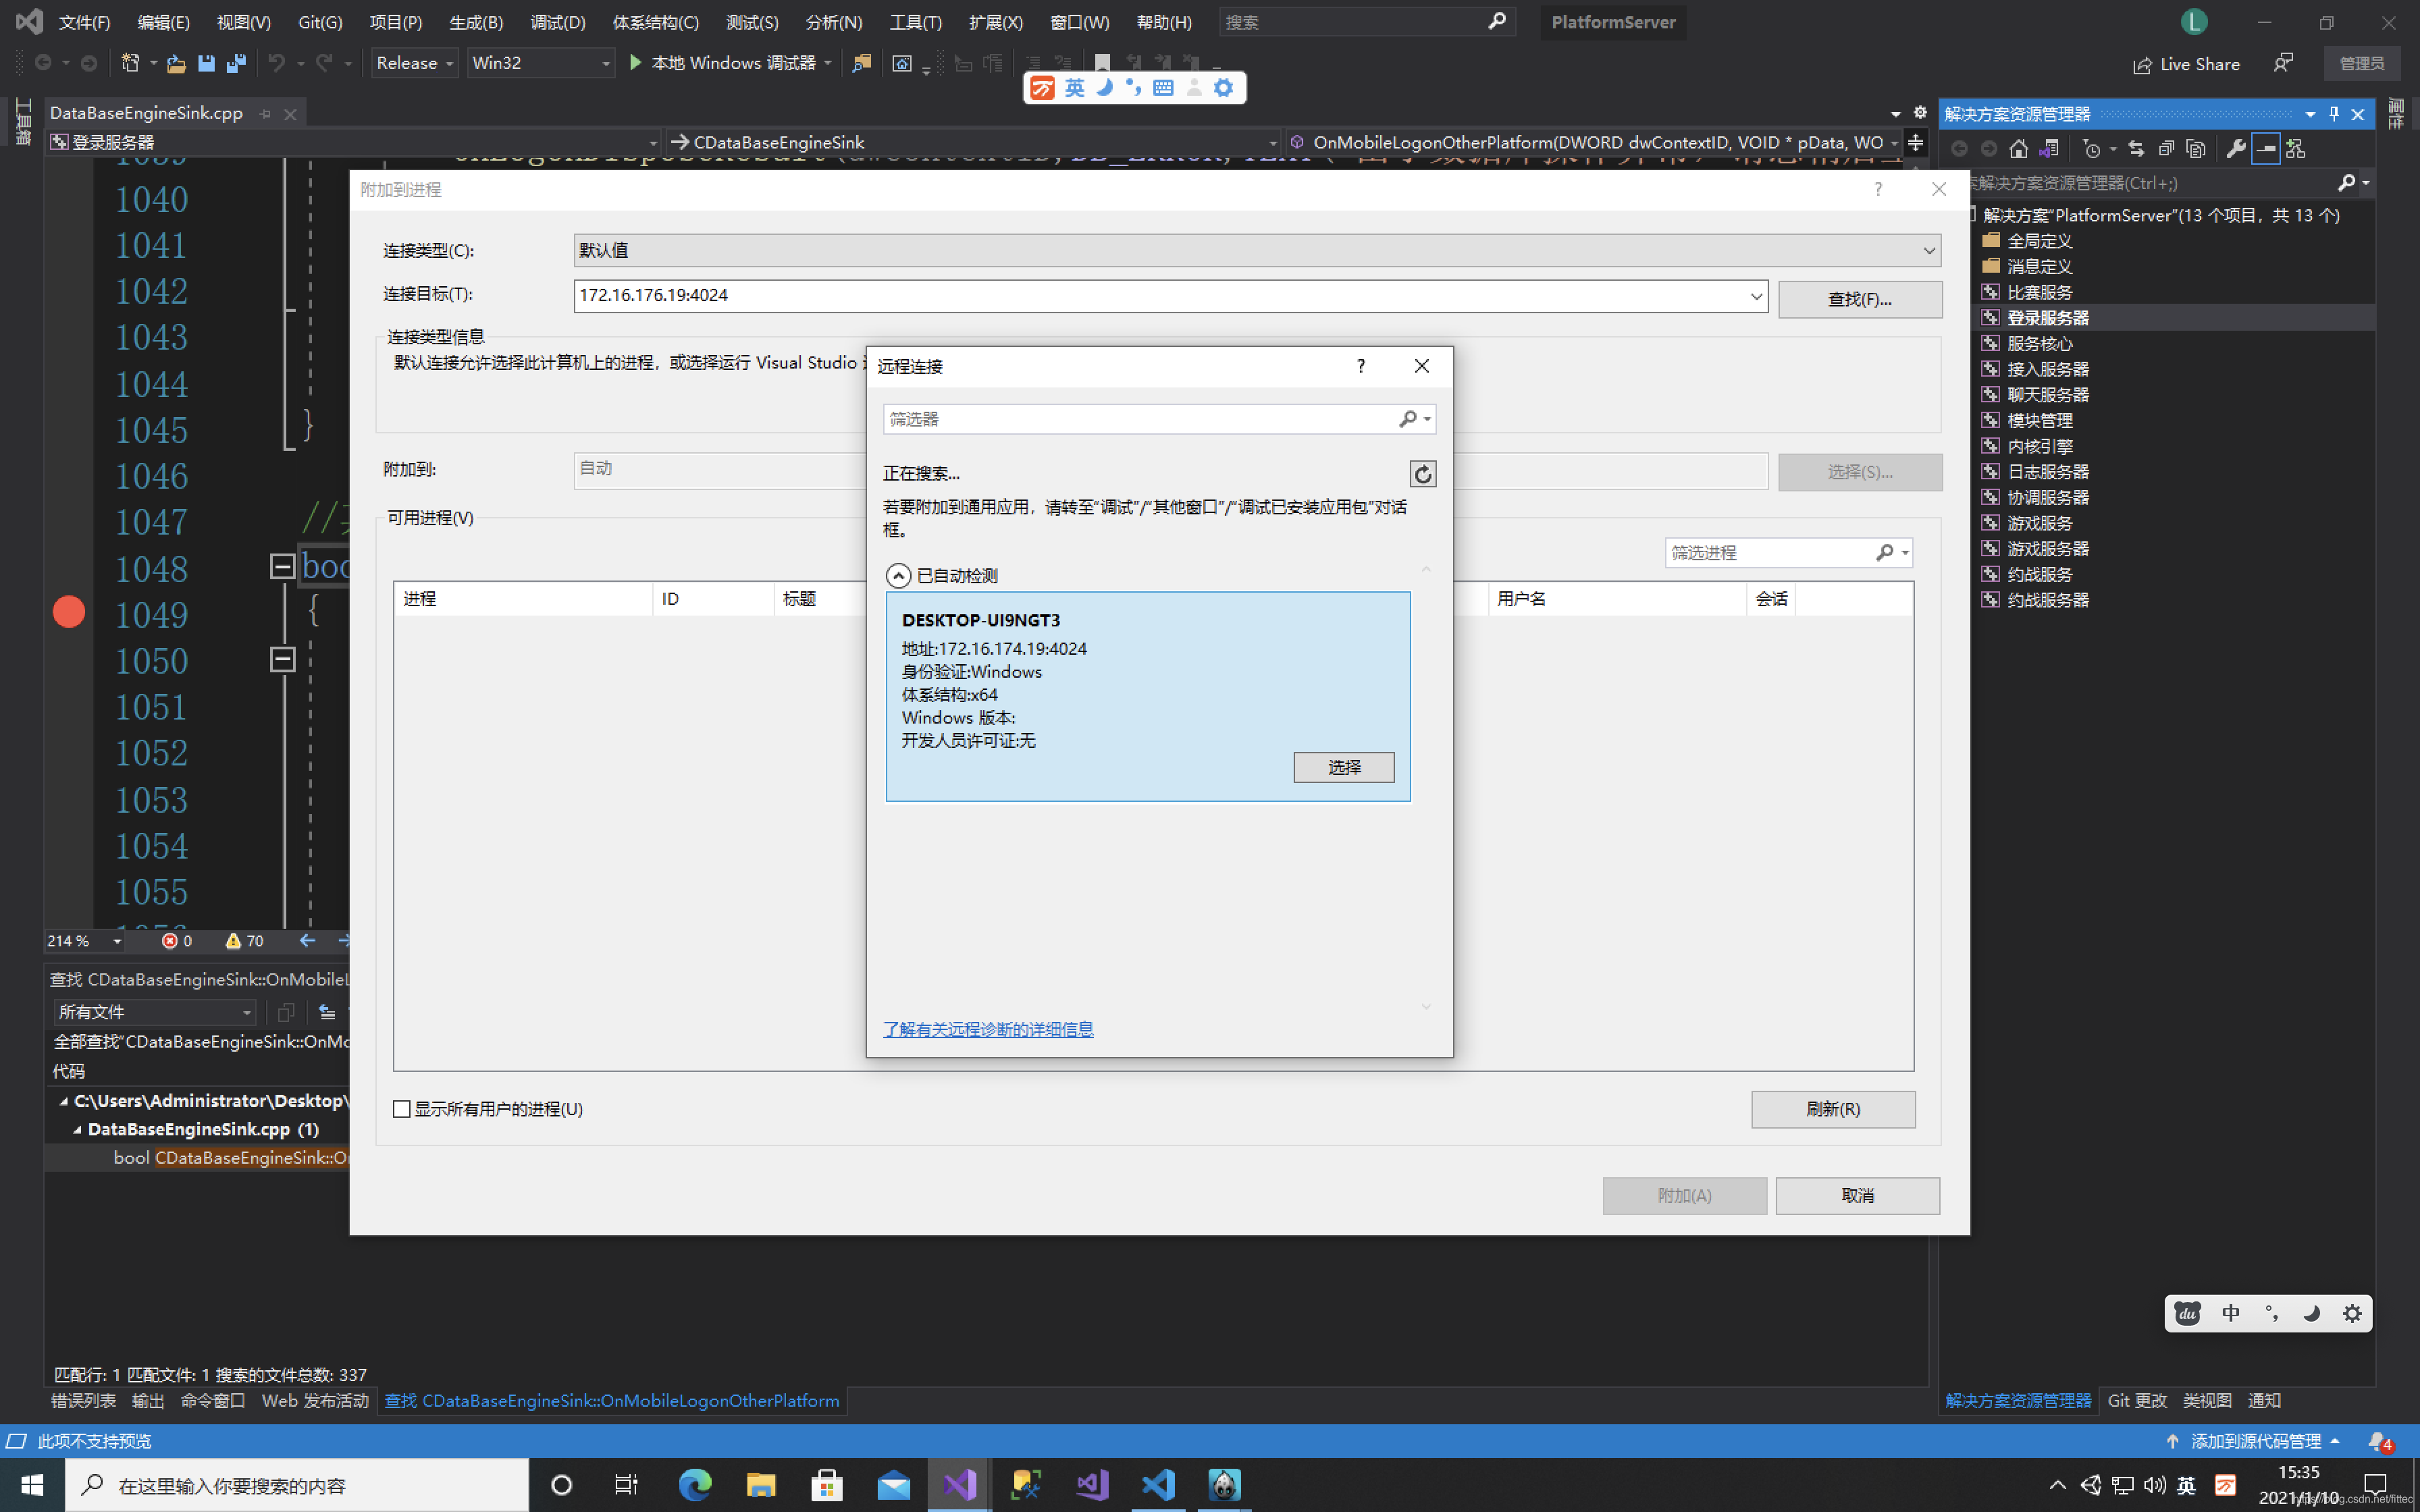Select 游戏服务器 project in Solution Explorer
The width and height of the screenshot is (2420, 1512).
2048,549
